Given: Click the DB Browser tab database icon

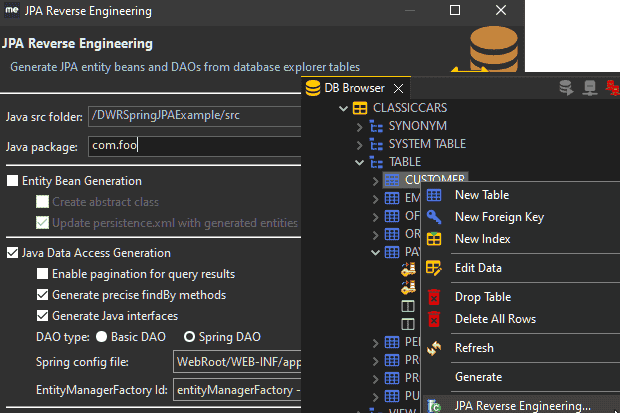Looking at the screenshot, I should (313, 88).
